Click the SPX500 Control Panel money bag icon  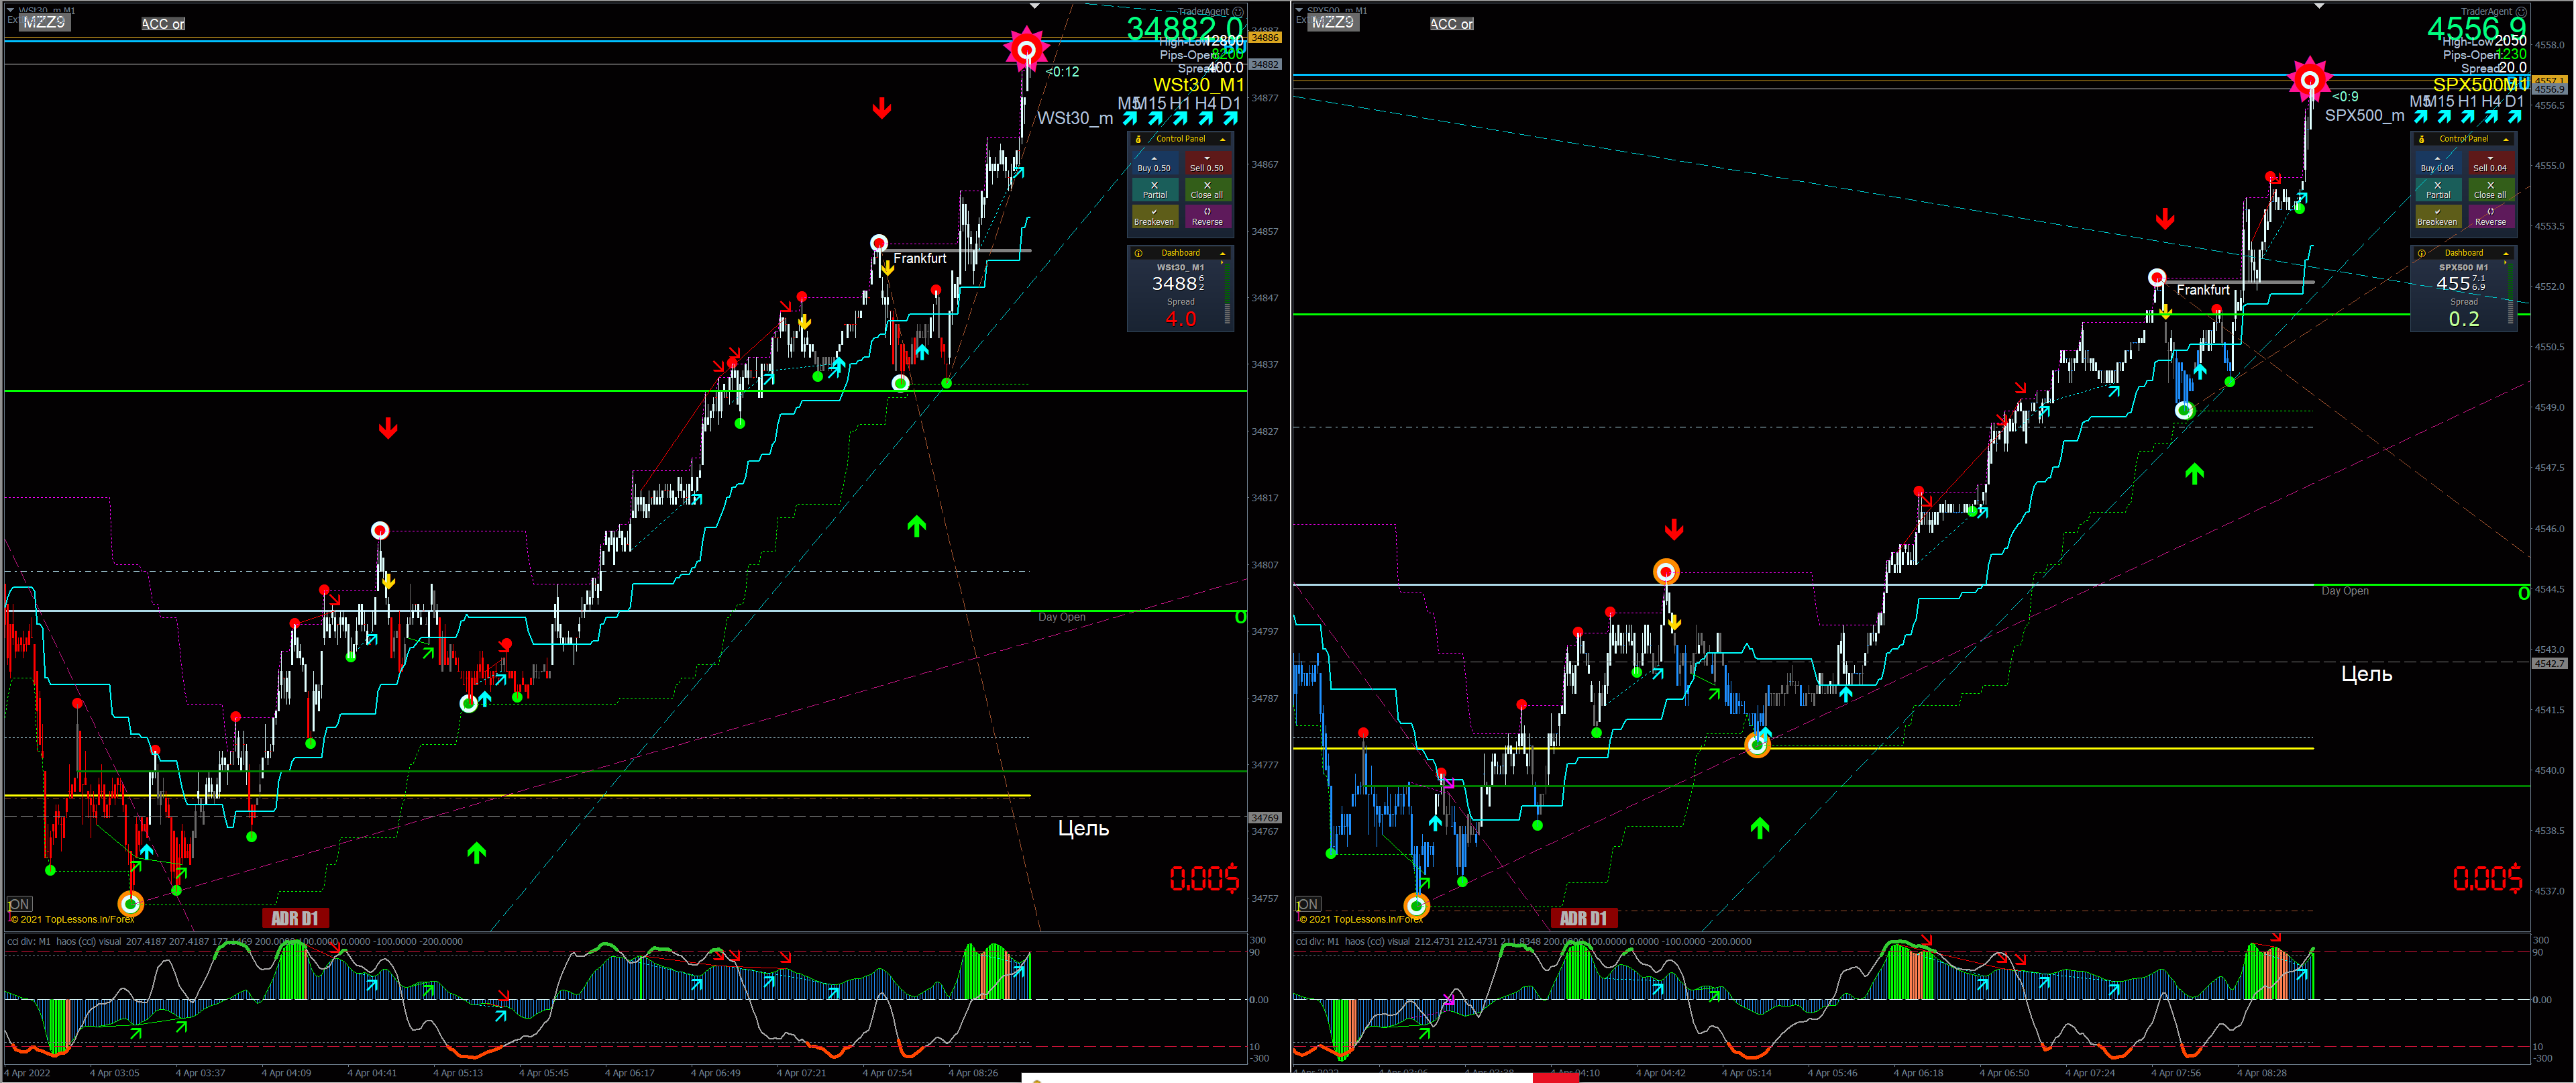point(2421,139)
